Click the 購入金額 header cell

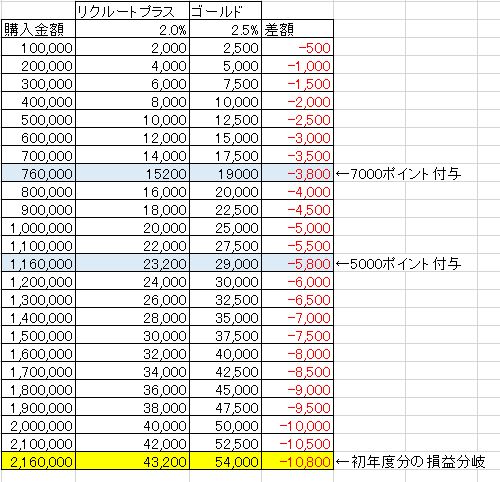[x=39, y=29]
